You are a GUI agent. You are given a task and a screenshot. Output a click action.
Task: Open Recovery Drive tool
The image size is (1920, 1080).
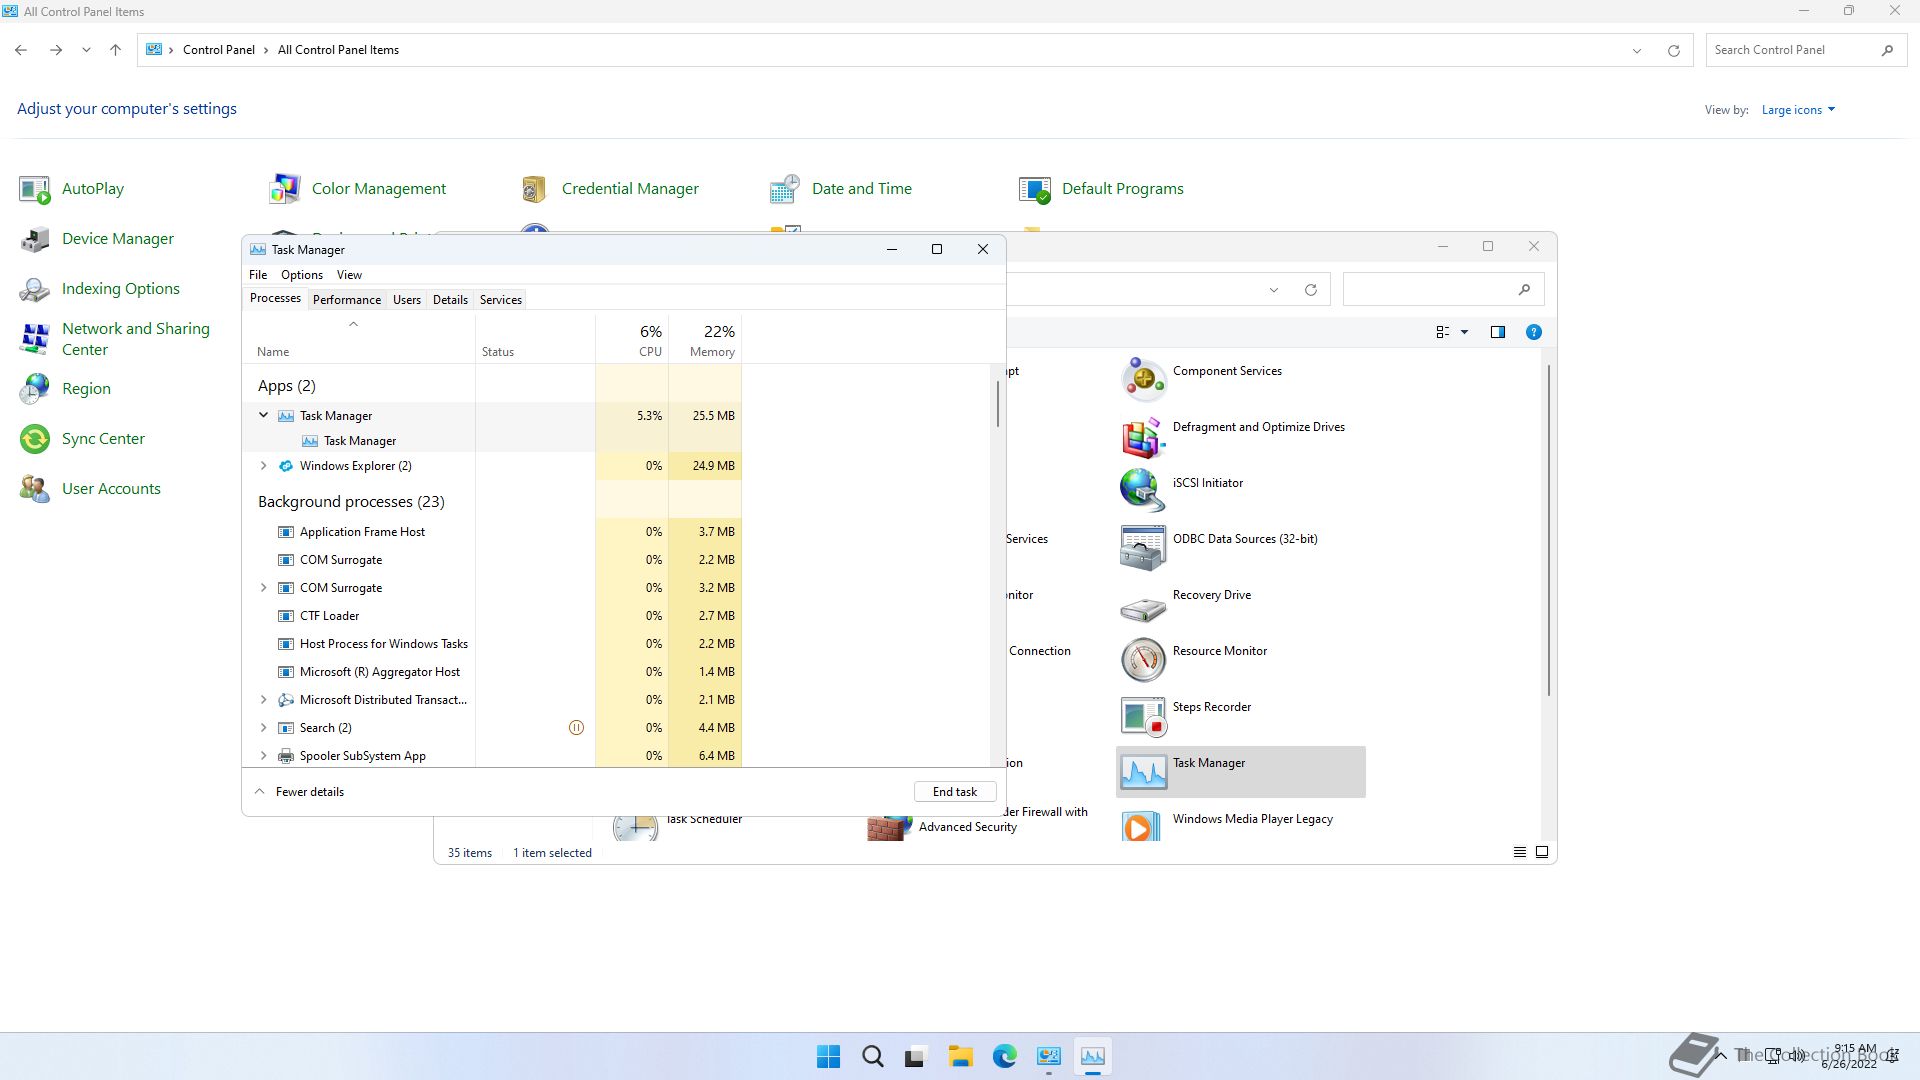(x=1240, y=604)
